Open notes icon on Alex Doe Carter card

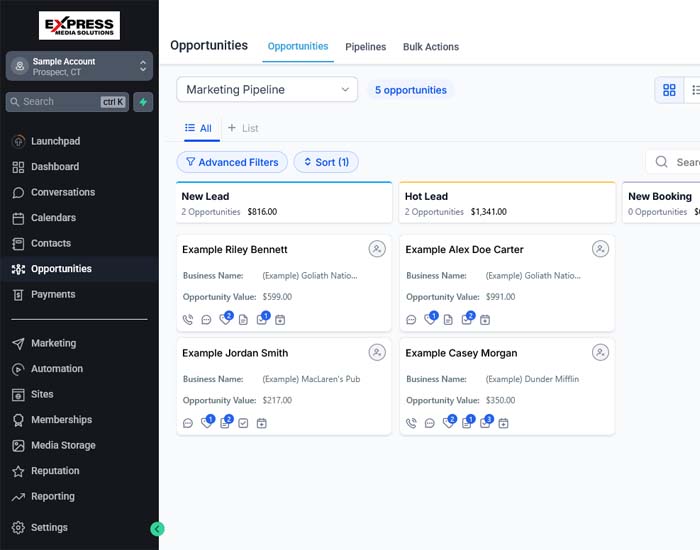click(448, 320)
